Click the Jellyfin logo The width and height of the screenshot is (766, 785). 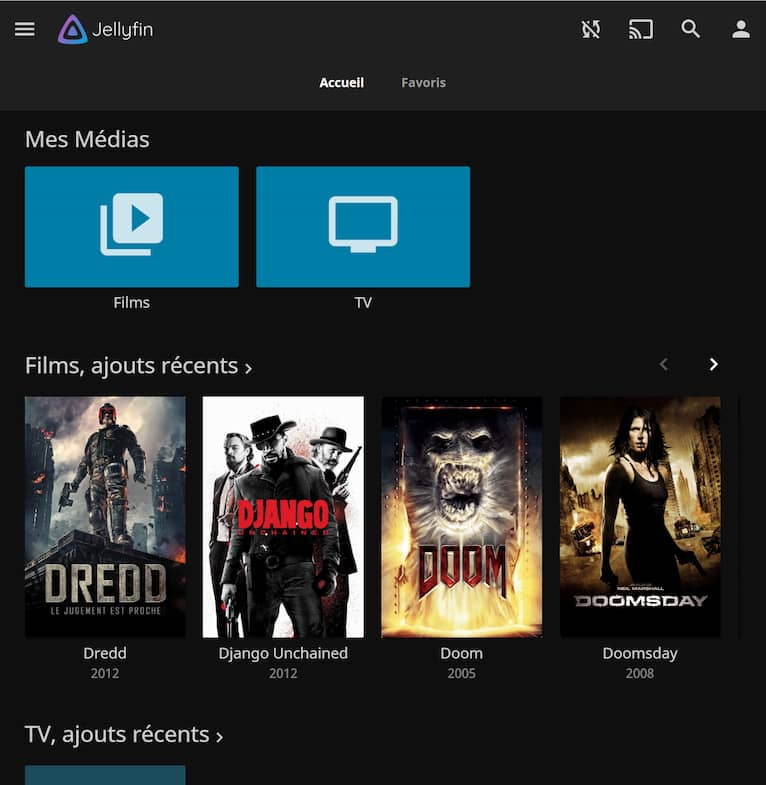click(x=106, y=29)
